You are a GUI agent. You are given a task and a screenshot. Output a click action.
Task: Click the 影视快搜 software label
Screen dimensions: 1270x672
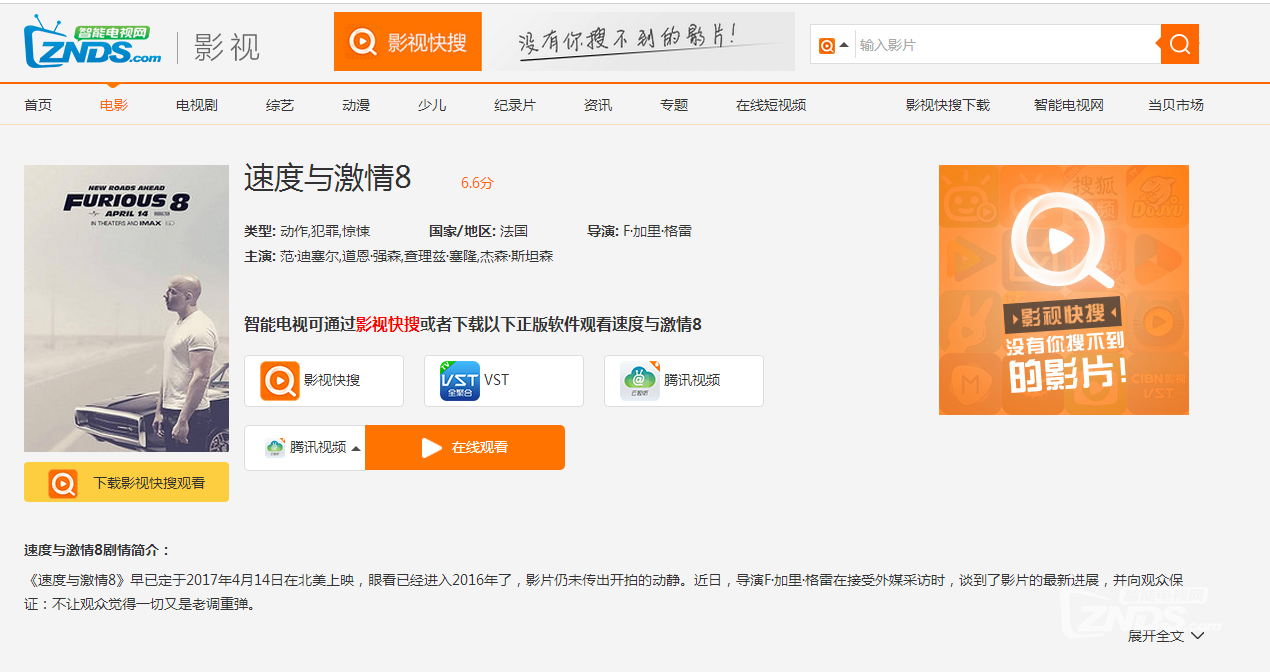(x=332, y=380)
